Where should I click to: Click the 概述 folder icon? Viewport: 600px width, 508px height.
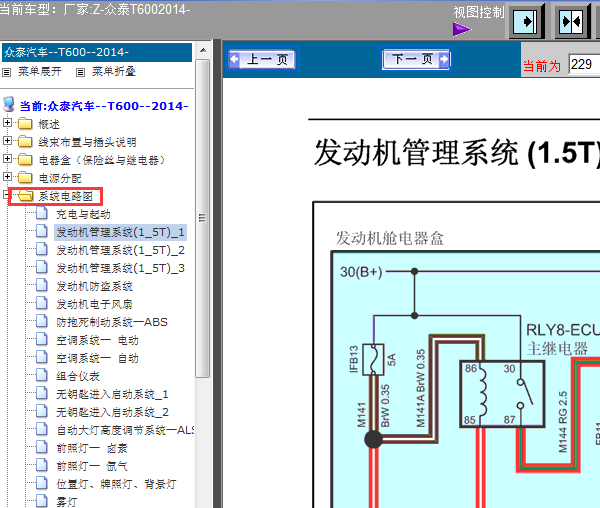click(x=25, y=124)
